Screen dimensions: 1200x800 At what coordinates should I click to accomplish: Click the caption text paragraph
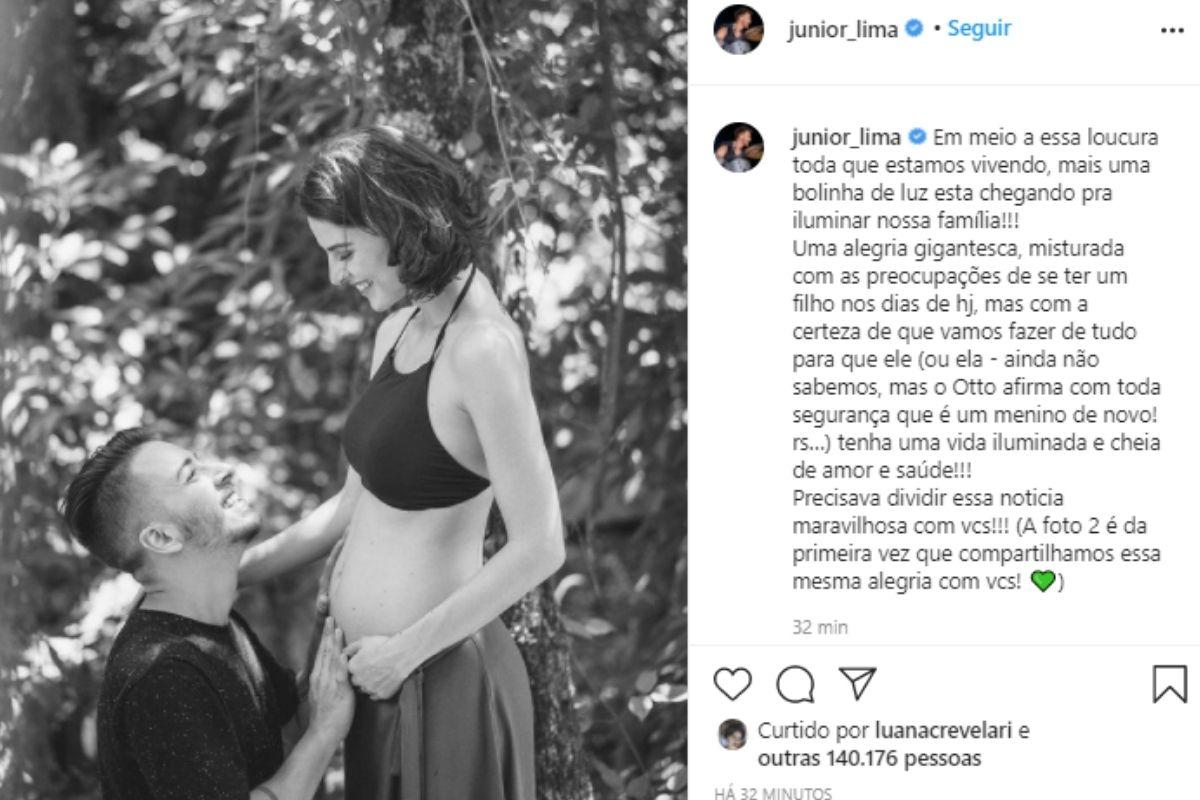[x=976, y=359]
